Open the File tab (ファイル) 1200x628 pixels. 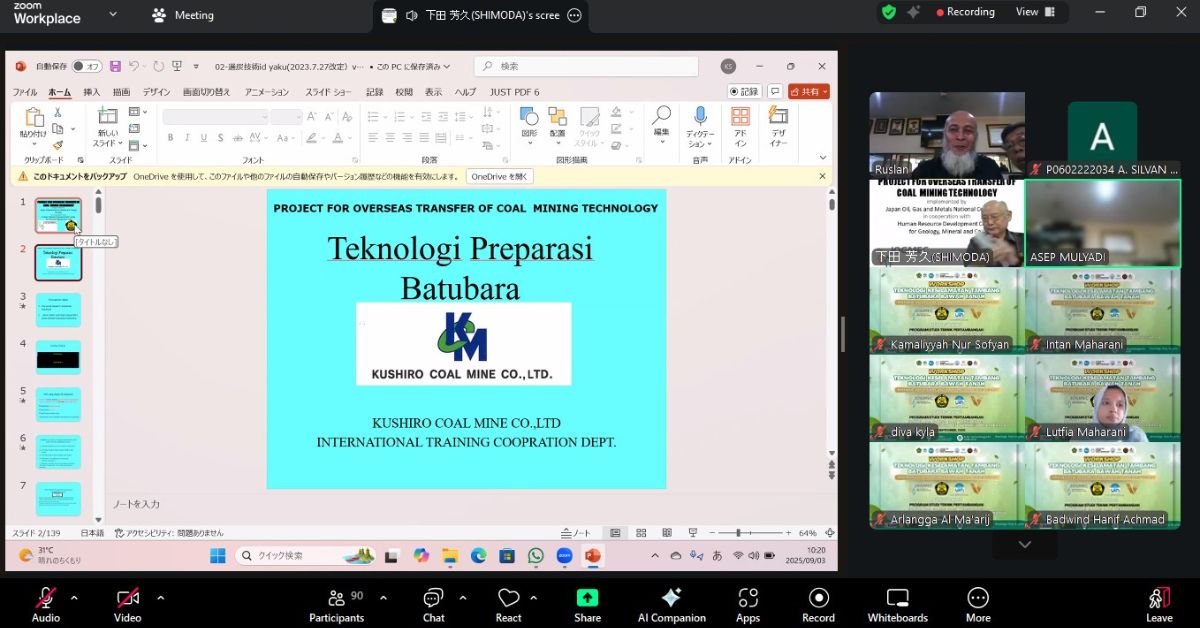point(24,92)
